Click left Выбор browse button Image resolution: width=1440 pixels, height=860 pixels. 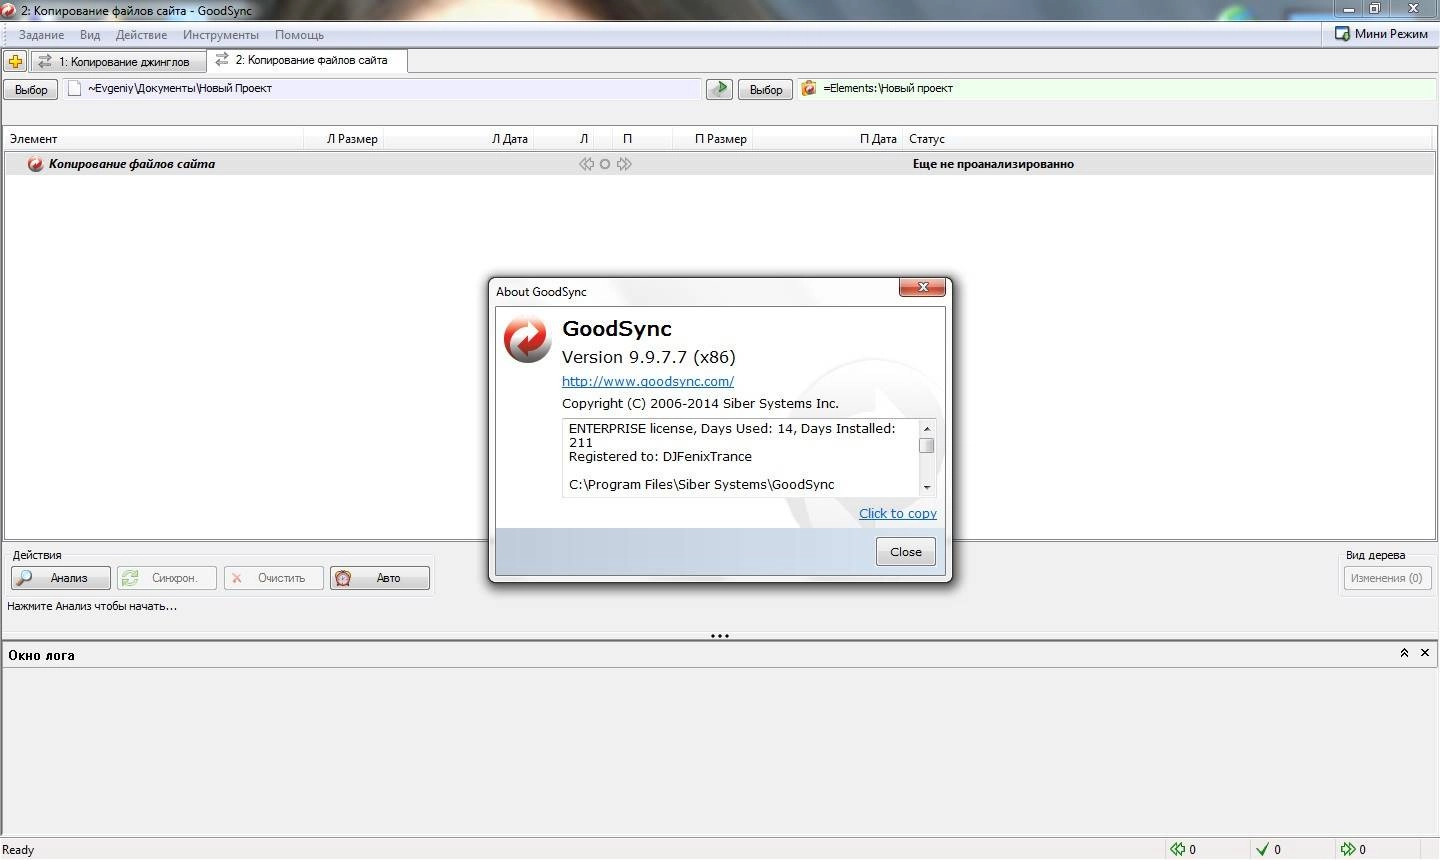coord(31,89)
